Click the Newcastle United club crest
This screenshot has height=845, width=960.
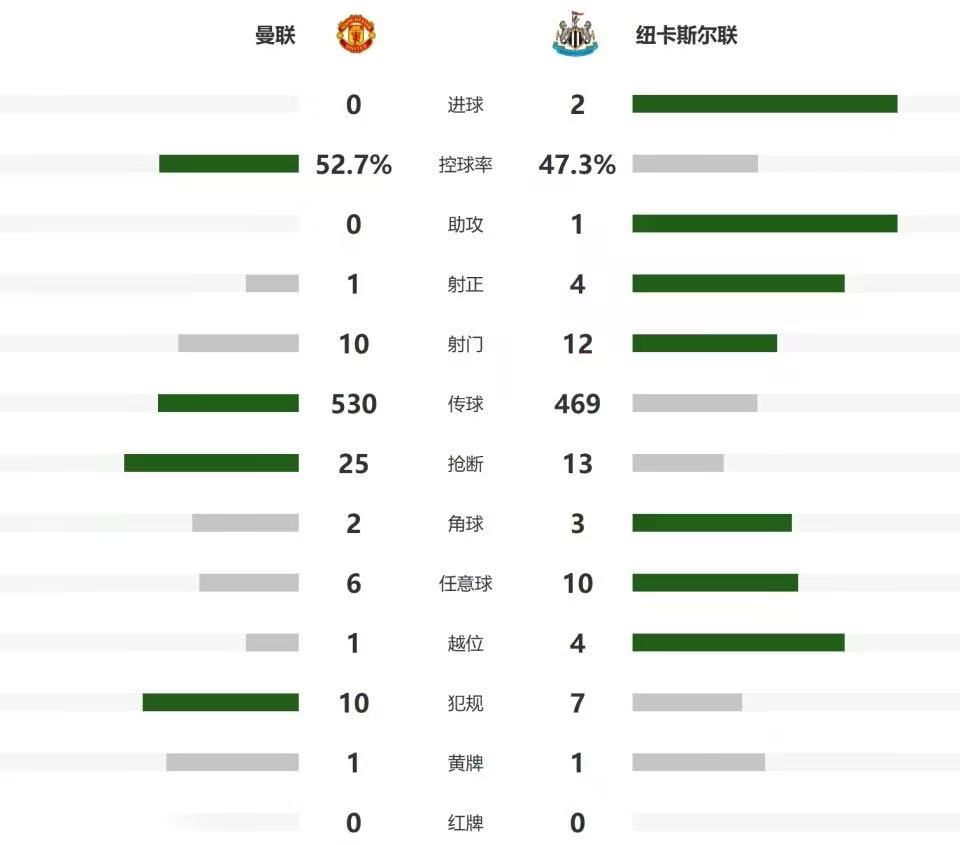click(575, 34)
